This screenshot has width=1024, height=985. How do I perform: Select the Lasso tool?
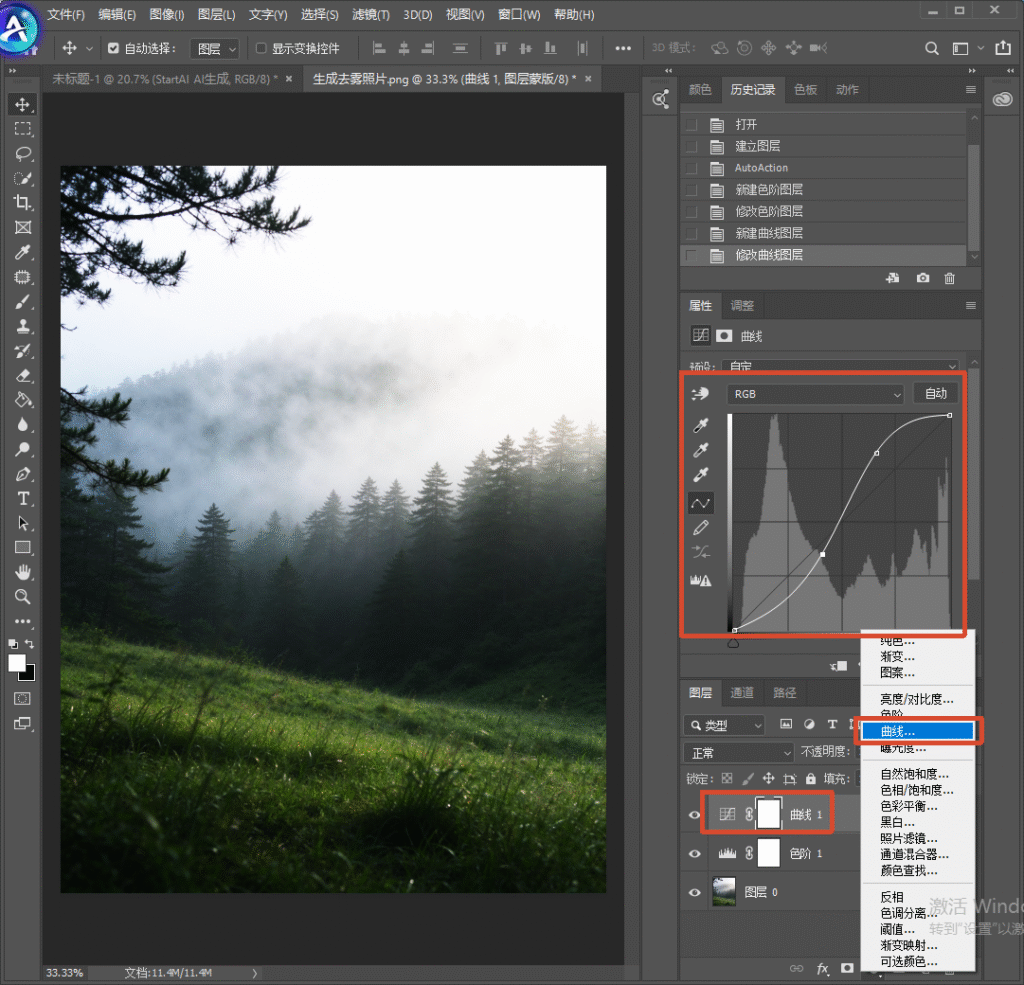tap(23, 154)
